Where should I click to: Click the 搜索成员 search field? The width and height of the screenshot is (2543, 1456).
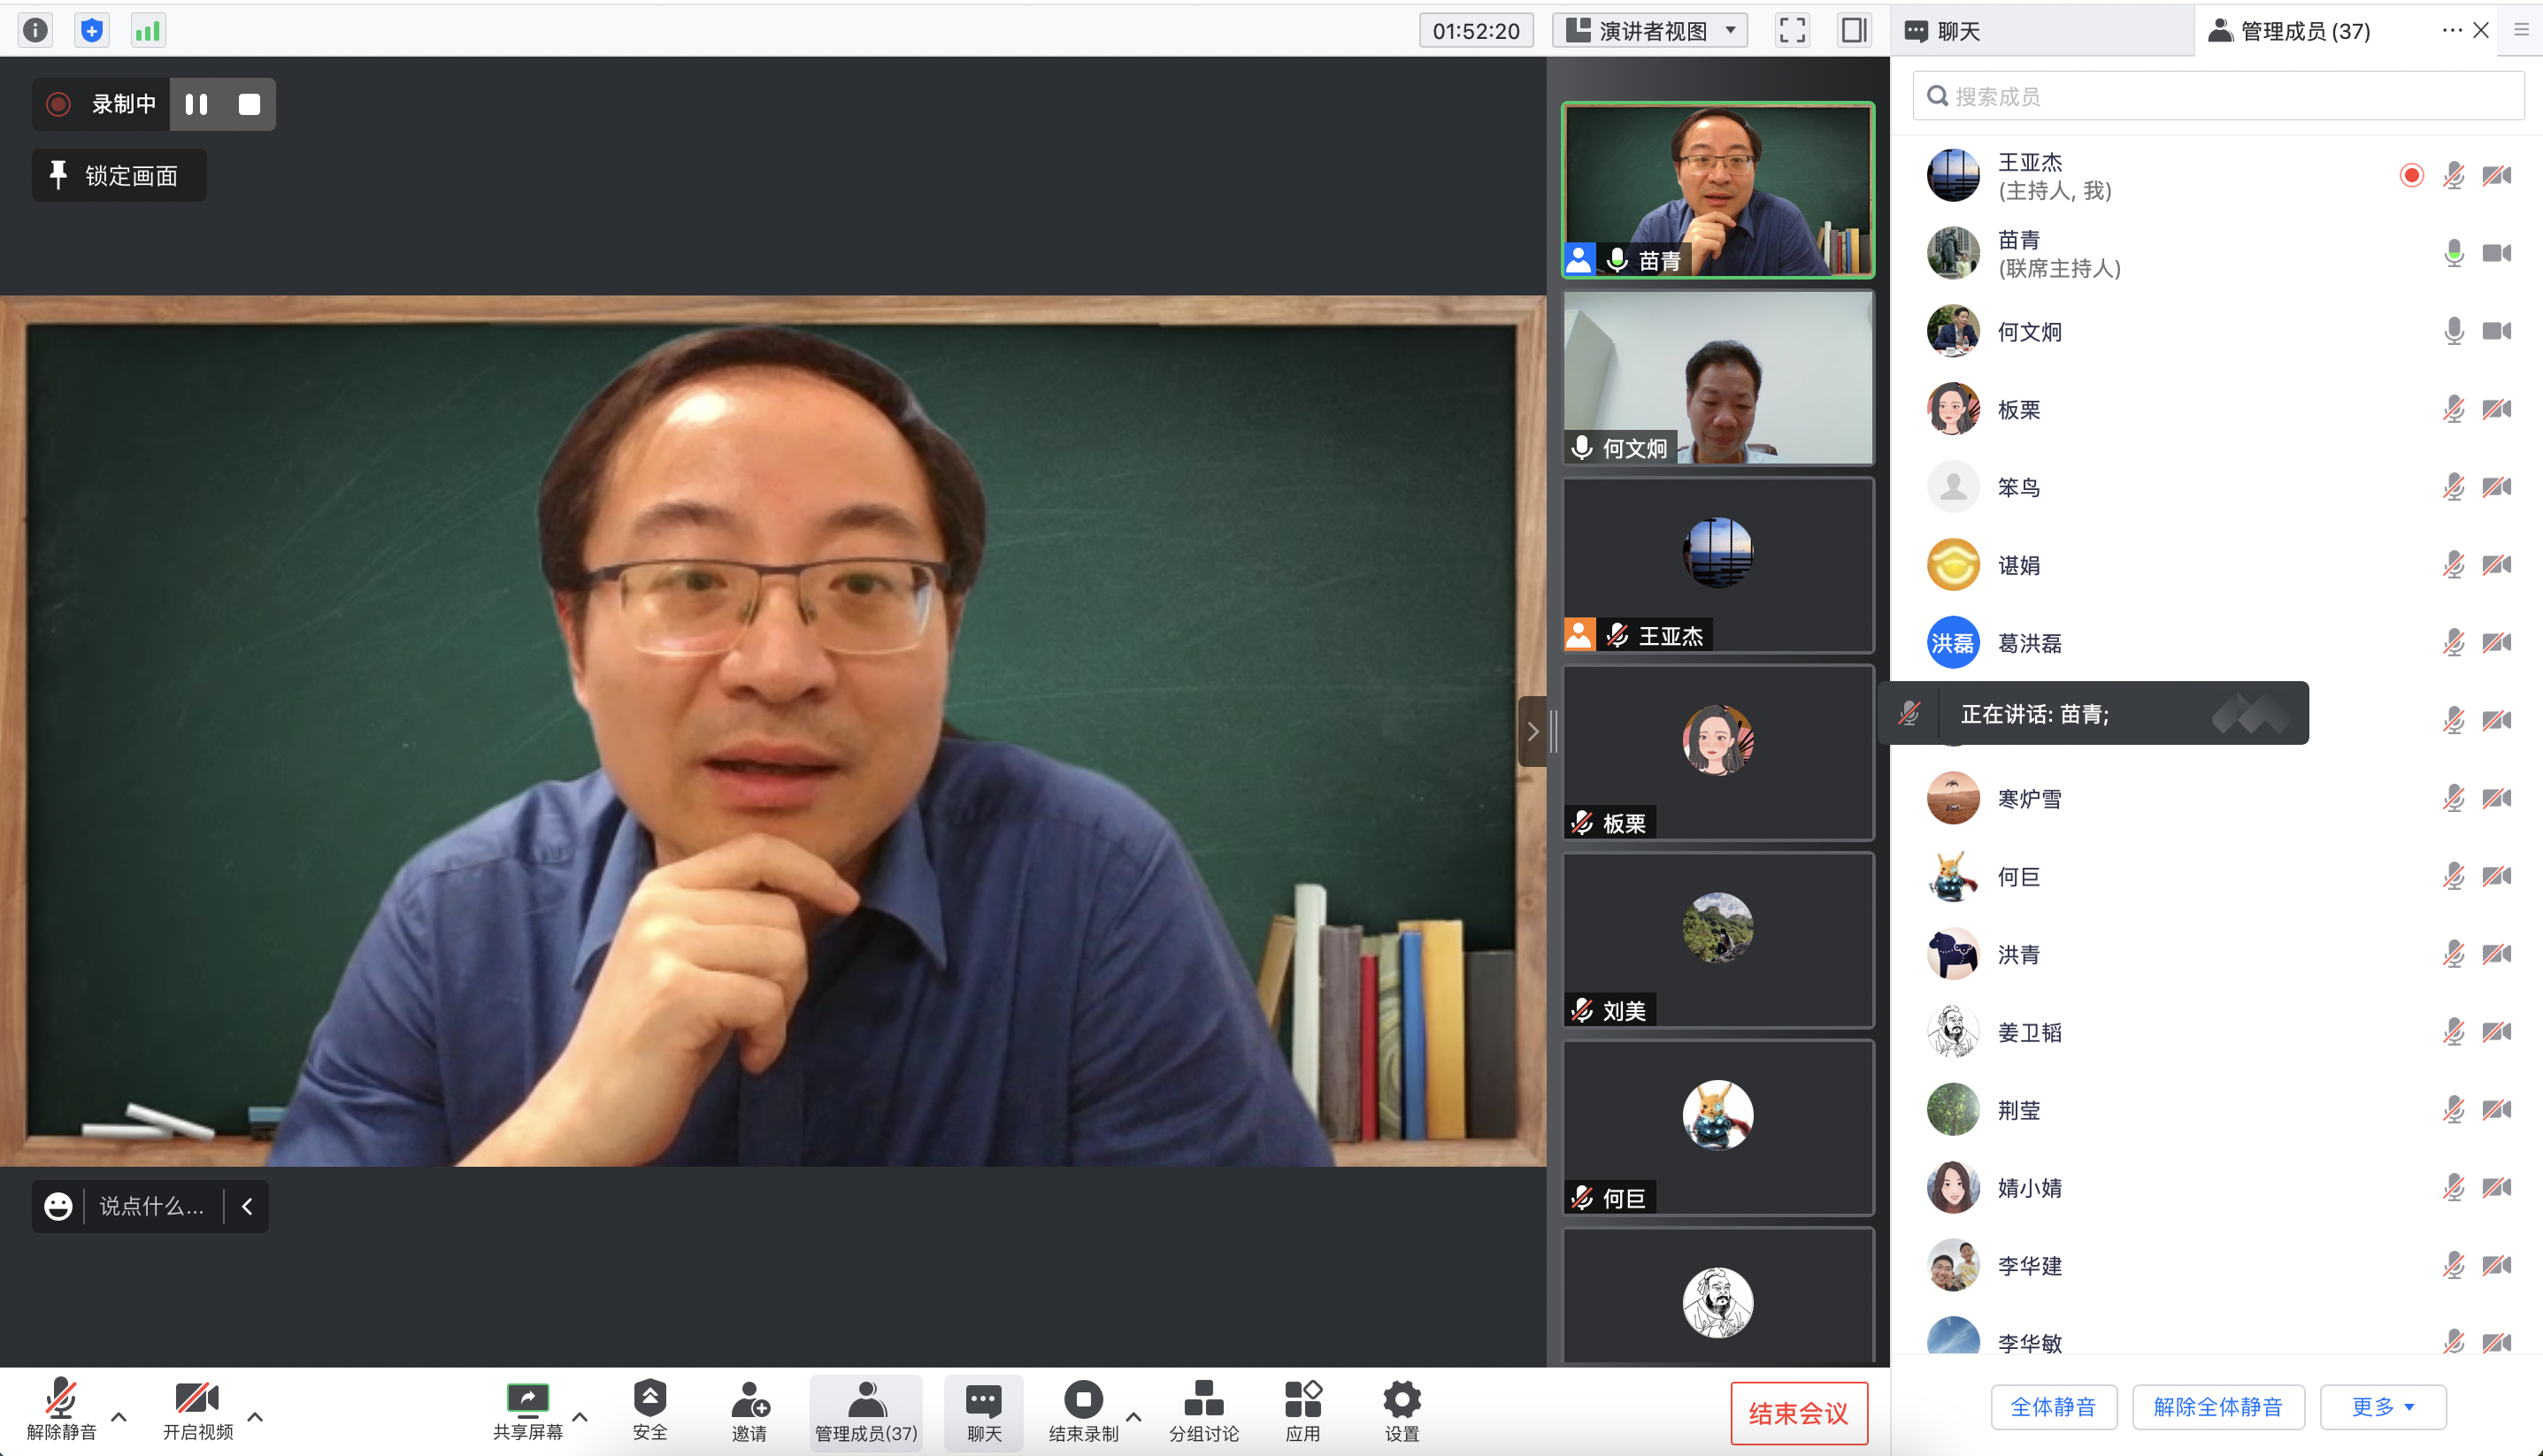(2217, 96)
